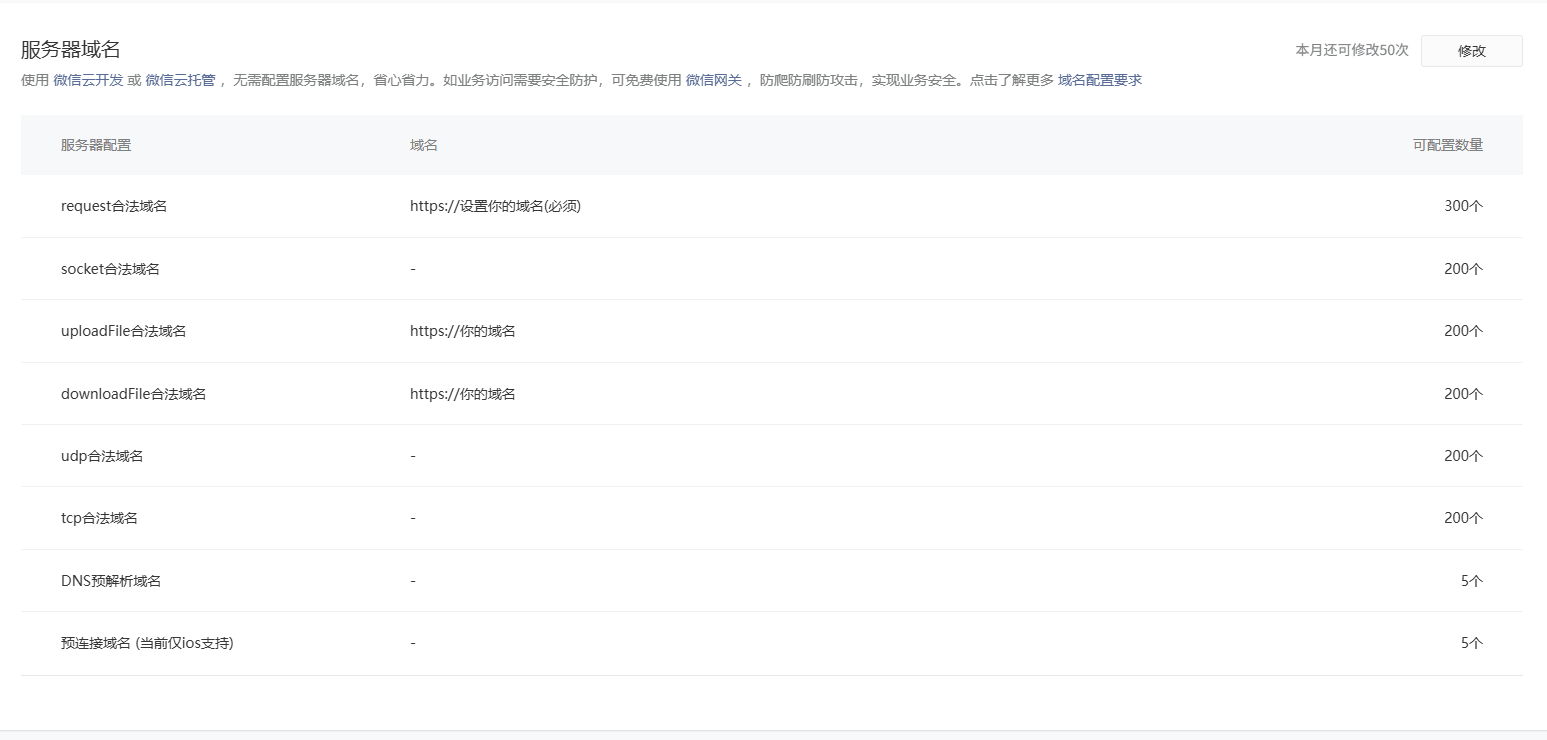The image size is (1547, 740).
Task: Select the request合法域名 row label
Action: coord(114,206)
